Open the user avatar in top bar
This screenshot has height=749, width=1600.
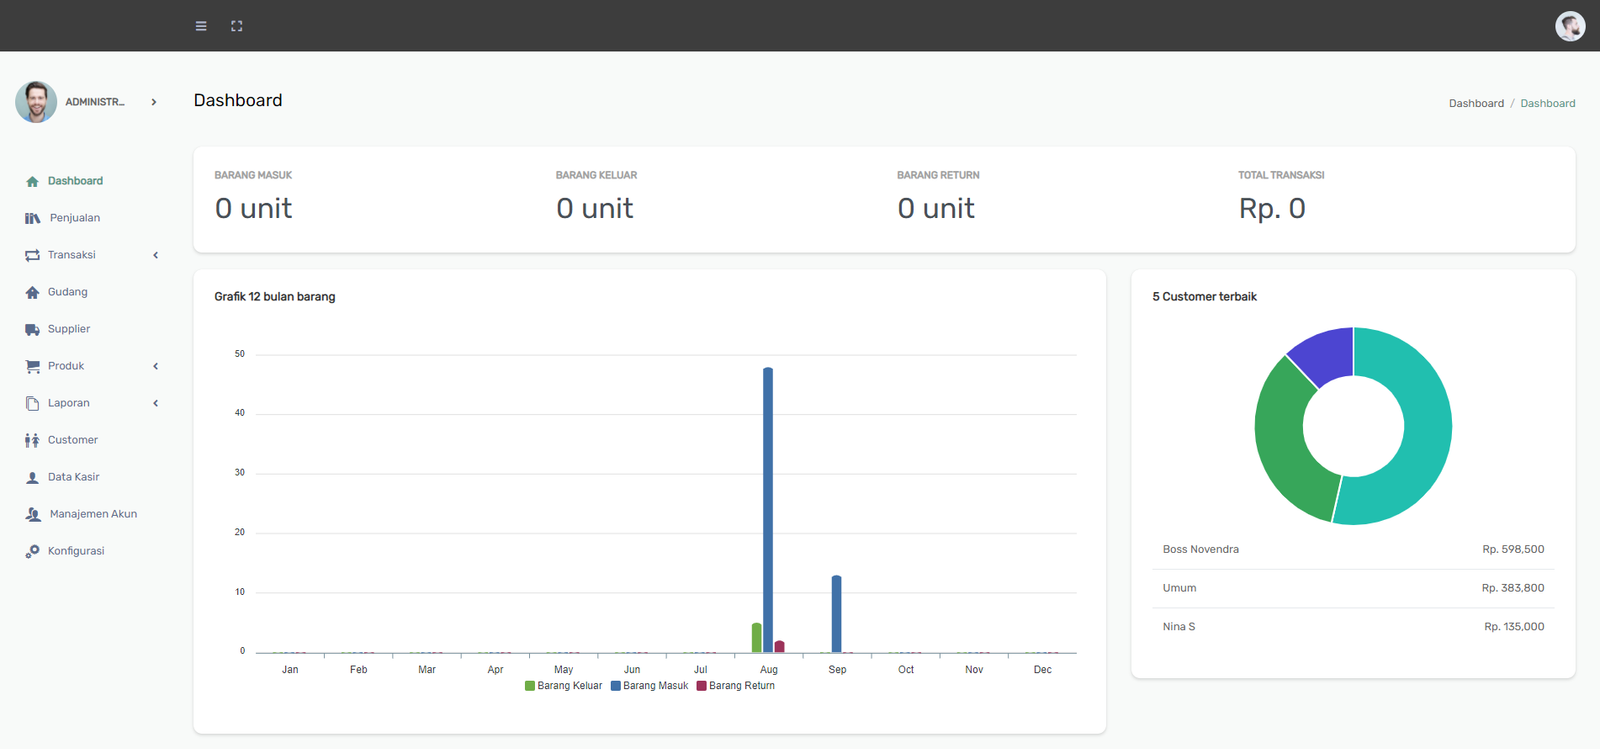(1569, 26)
